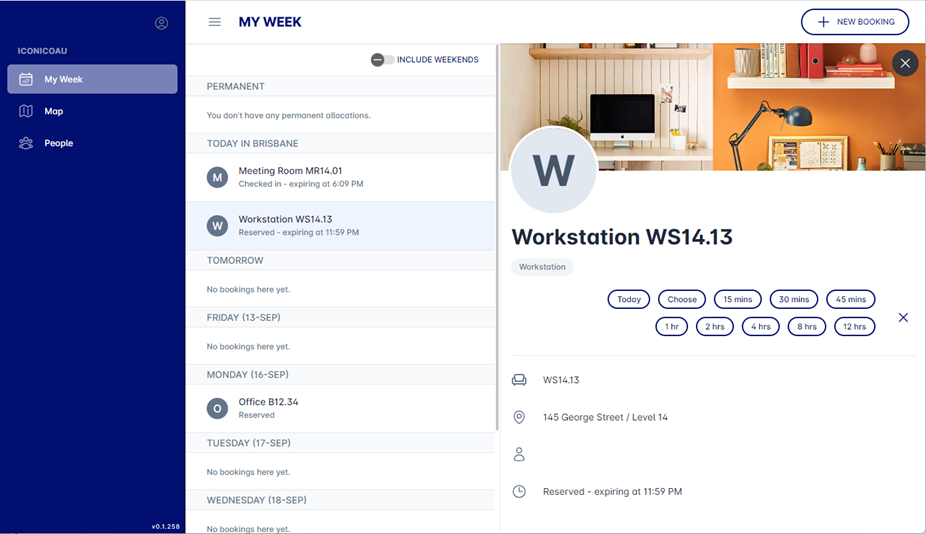Click the desk icon beside WS14.13
This screenshot has width=926, height=534.
[x=519, y=380]
